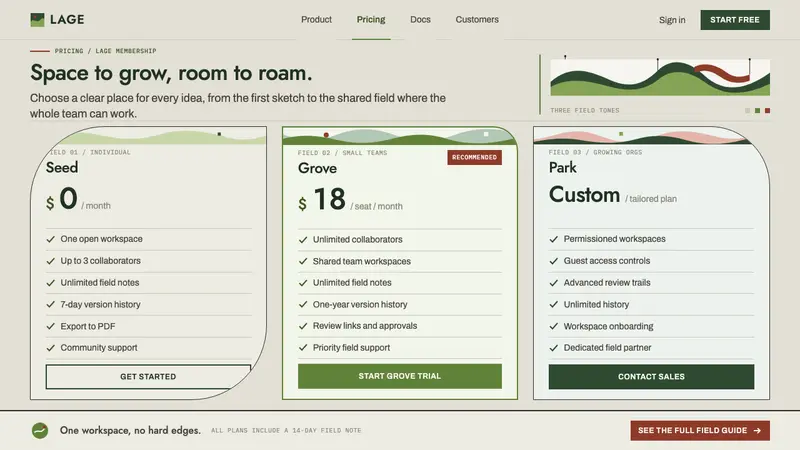The height and width of the screenshot is (450, 800).
Task: Click checkmark beside Up to 3 collaborators
Action: click(x=51, y=261)
